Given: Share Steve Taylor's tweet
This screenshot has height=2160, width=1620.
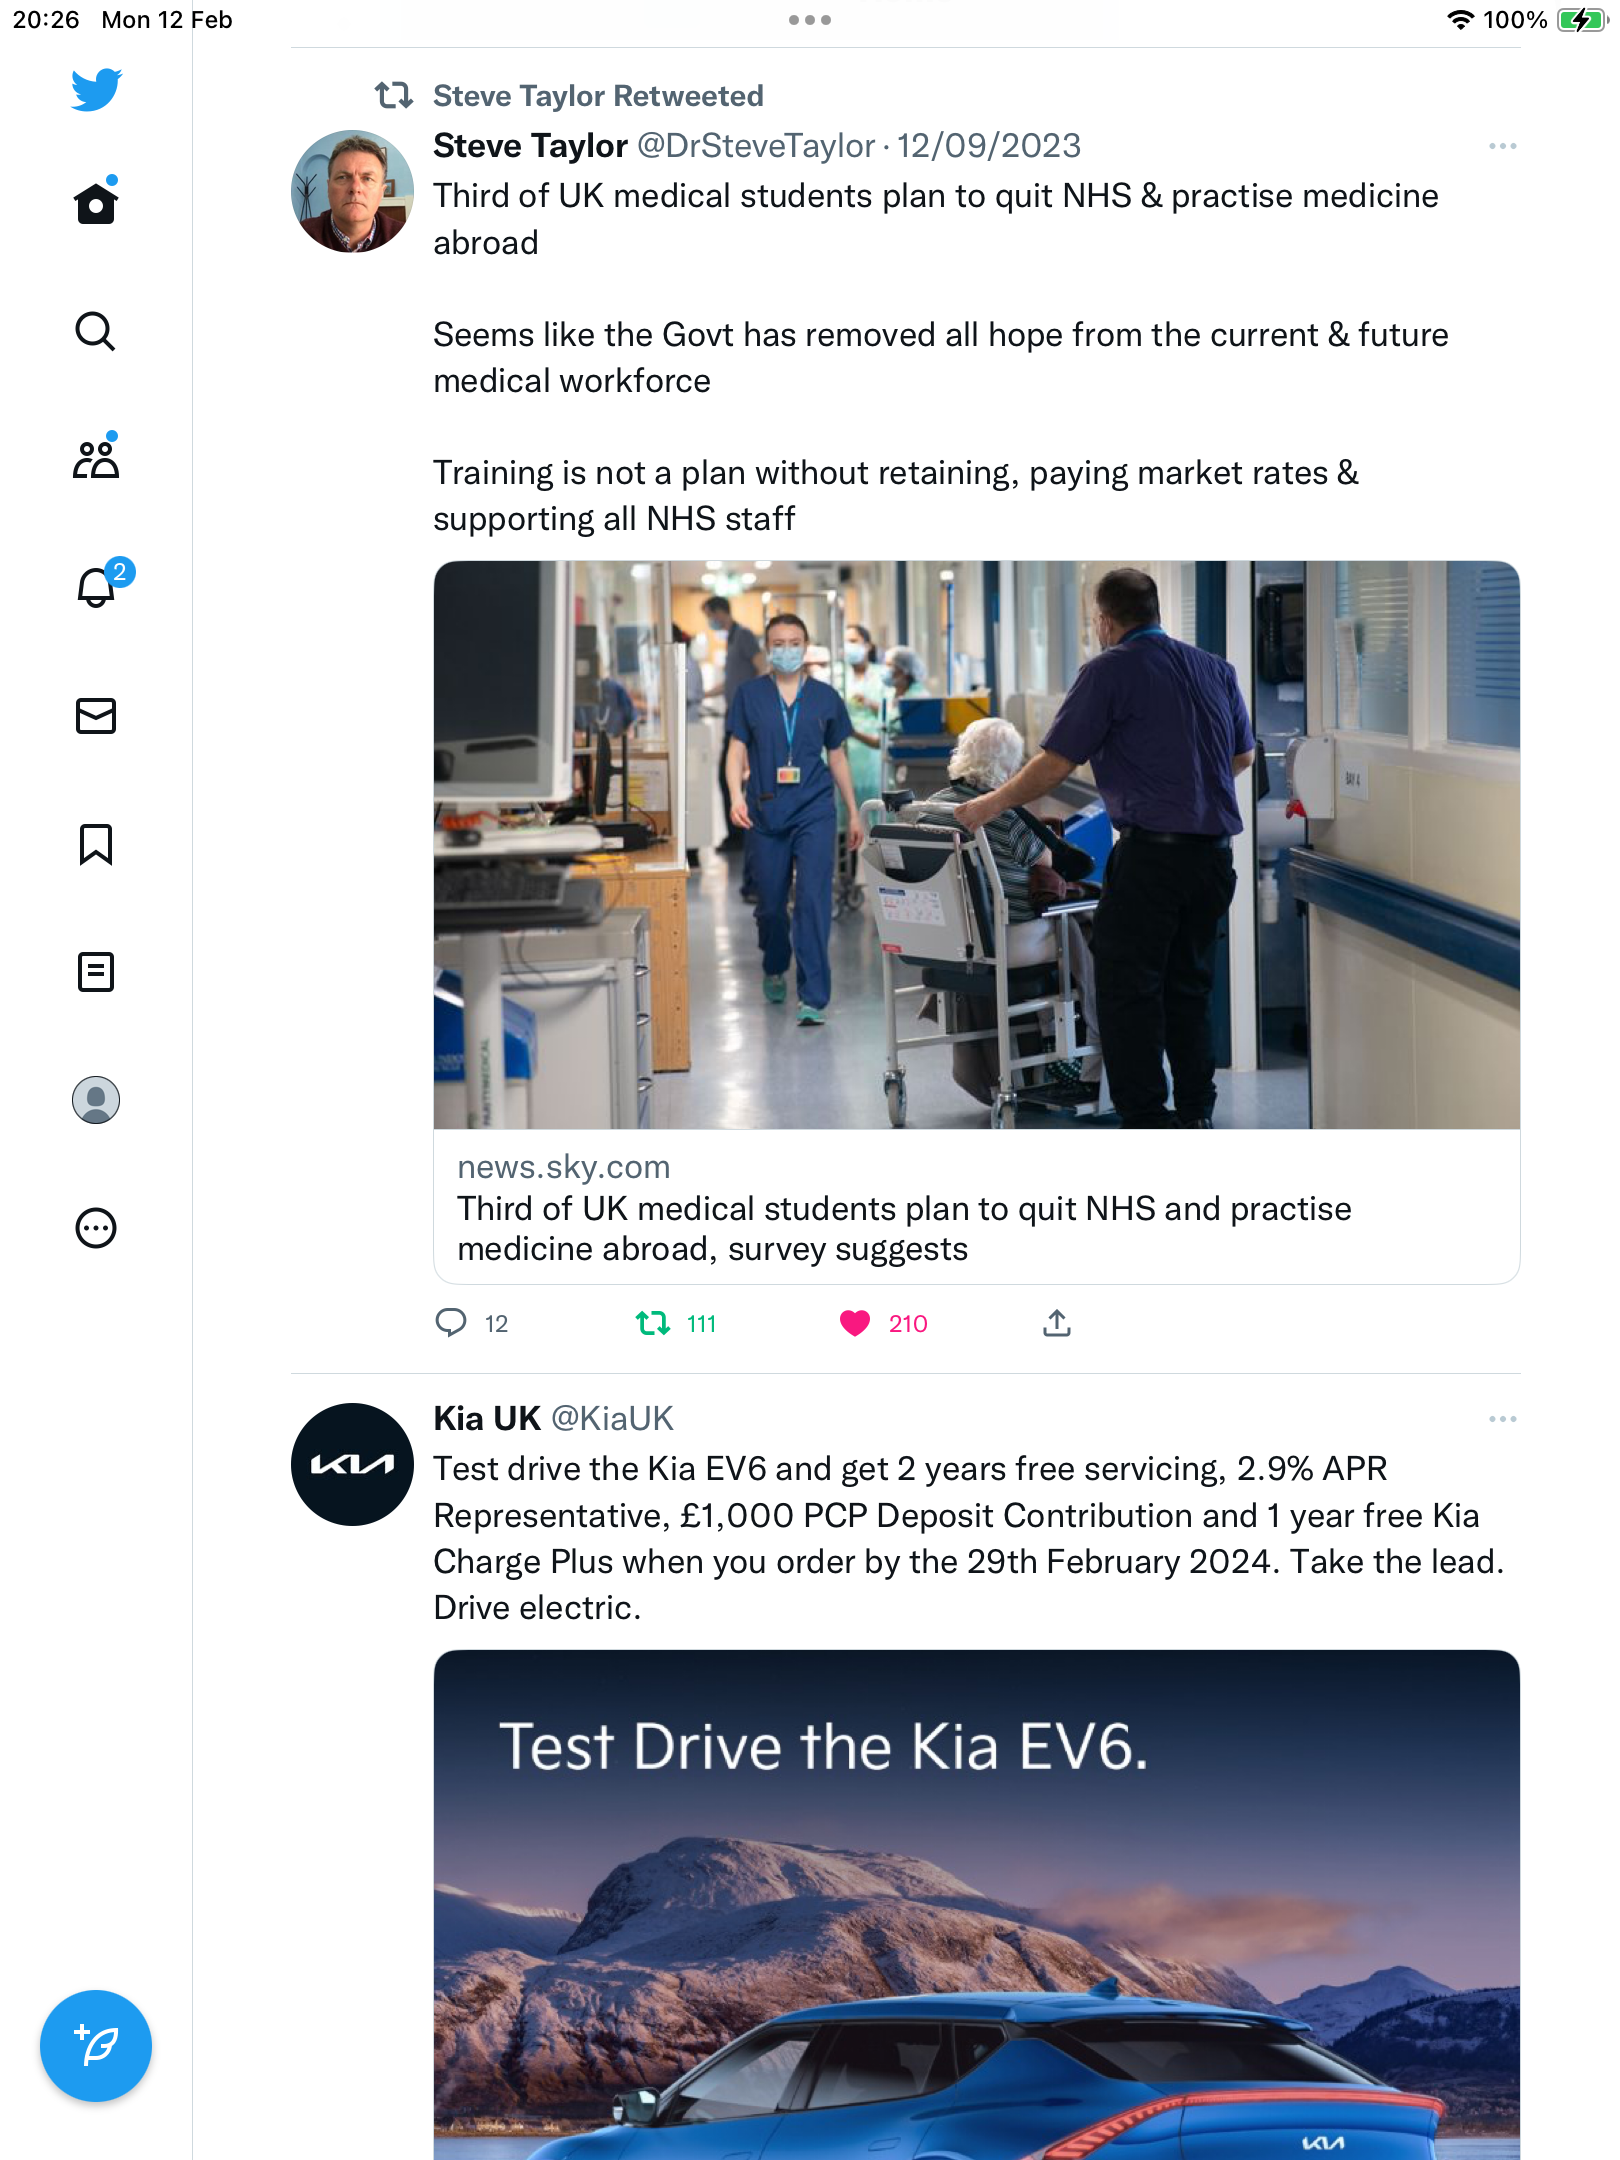Looking at the screenshot, I should 1057,1323.
